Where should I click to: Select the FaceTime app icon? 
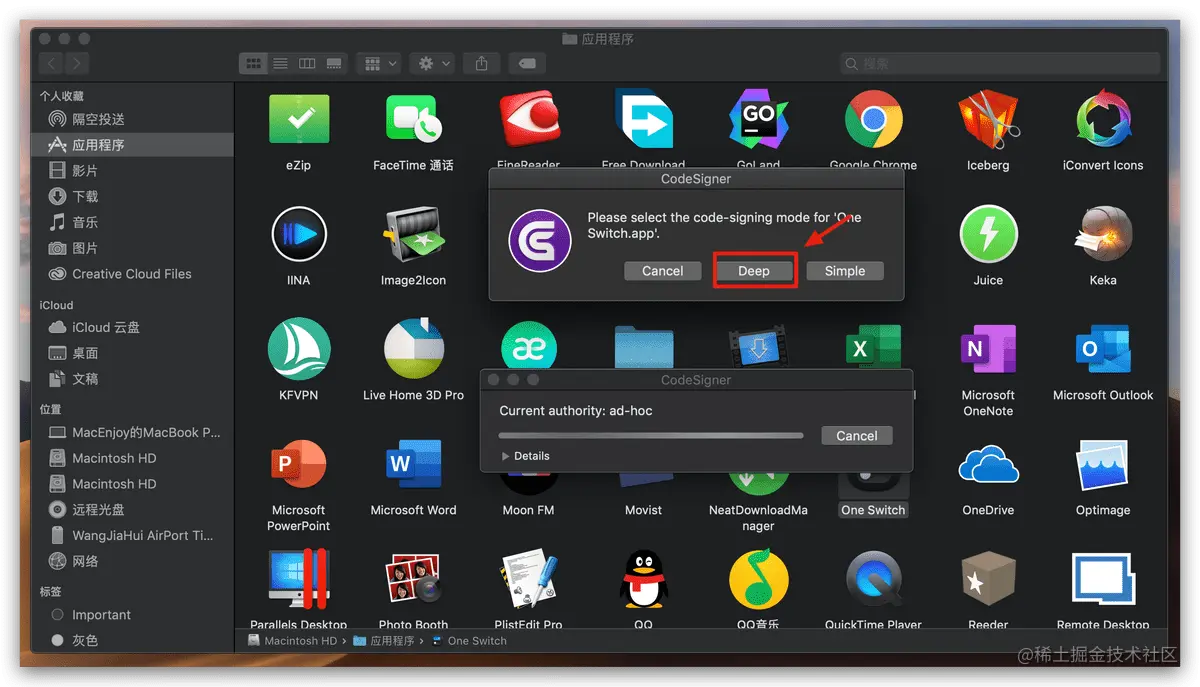(413, 121)
